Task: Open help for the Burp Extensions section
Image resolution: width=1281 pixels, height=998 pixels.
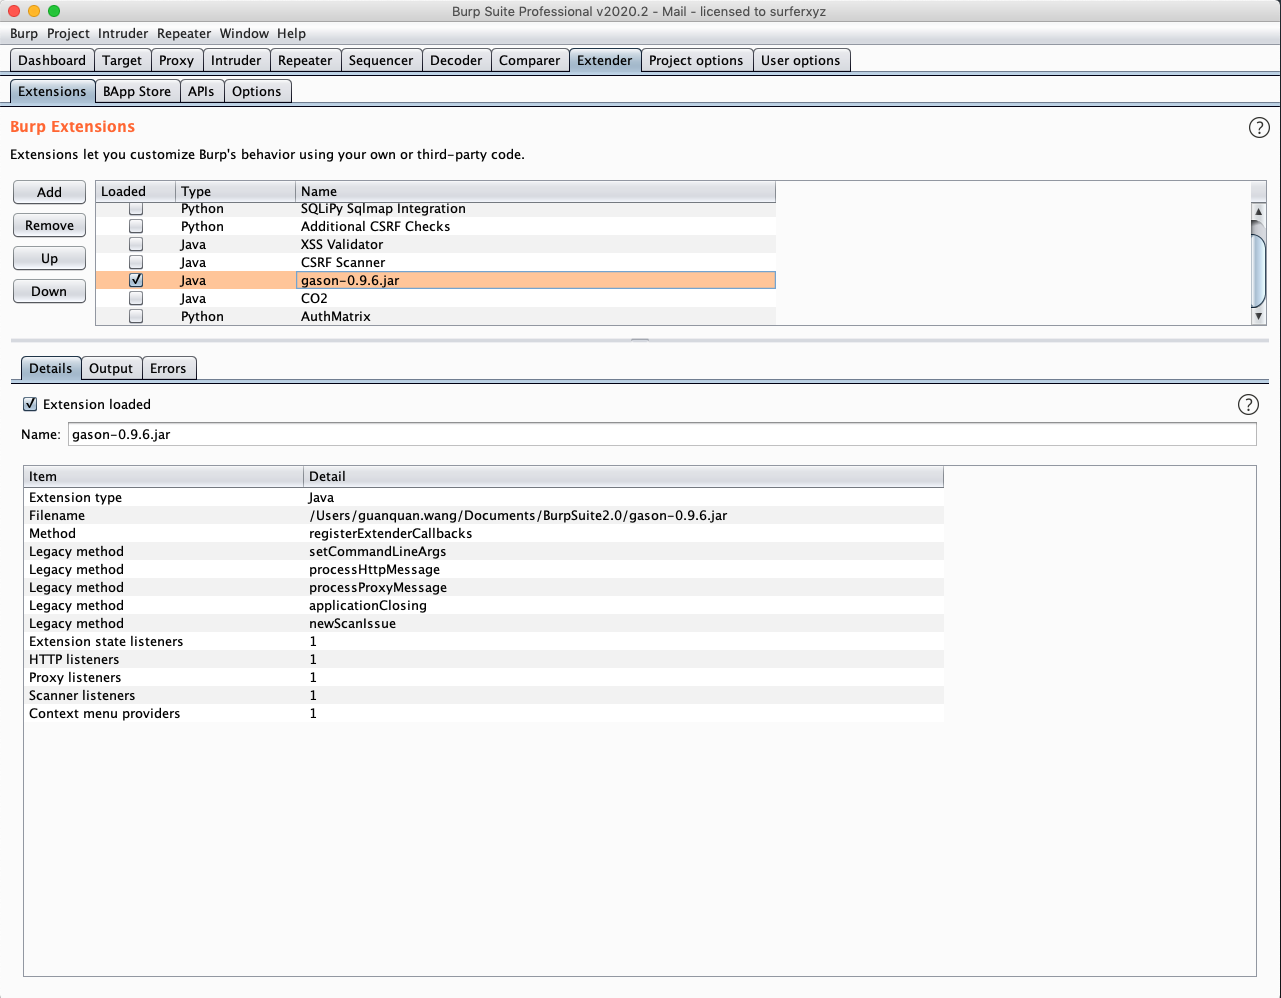Action: coord(1259,128)
